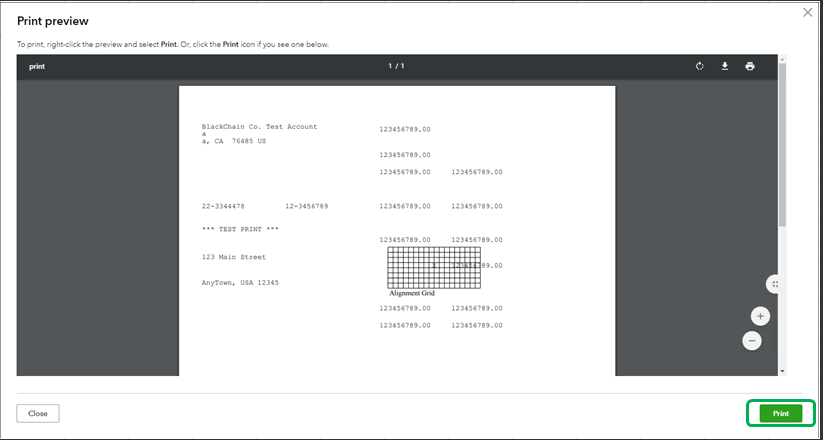Click the 123 Main Street address line
This screenshot has height=440, width=823.
pyautogui.click(x=234, y=257)
